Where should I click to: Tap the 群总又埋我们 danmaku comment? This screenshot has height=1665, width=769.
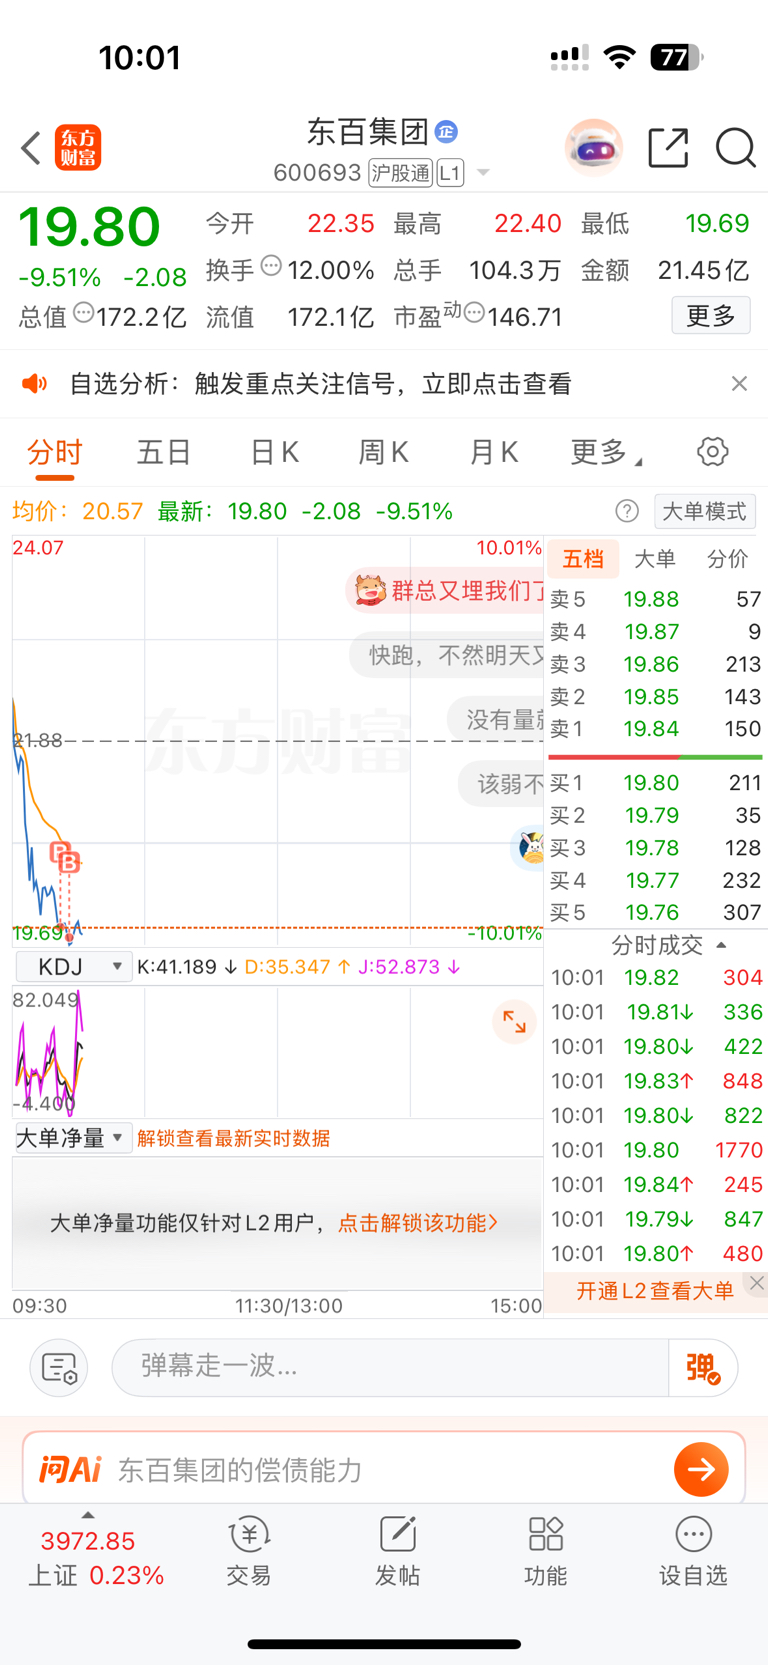click(446, 590)
